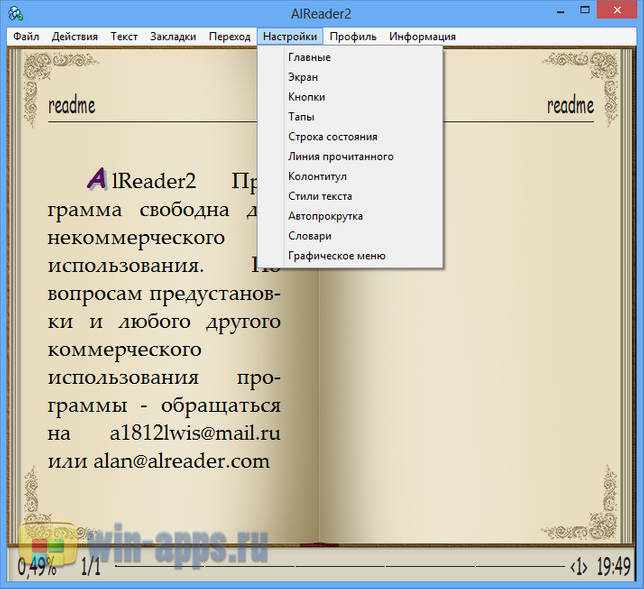Click the 1/1 page counter
The image size is (644, 589).
tap(91, 567)
